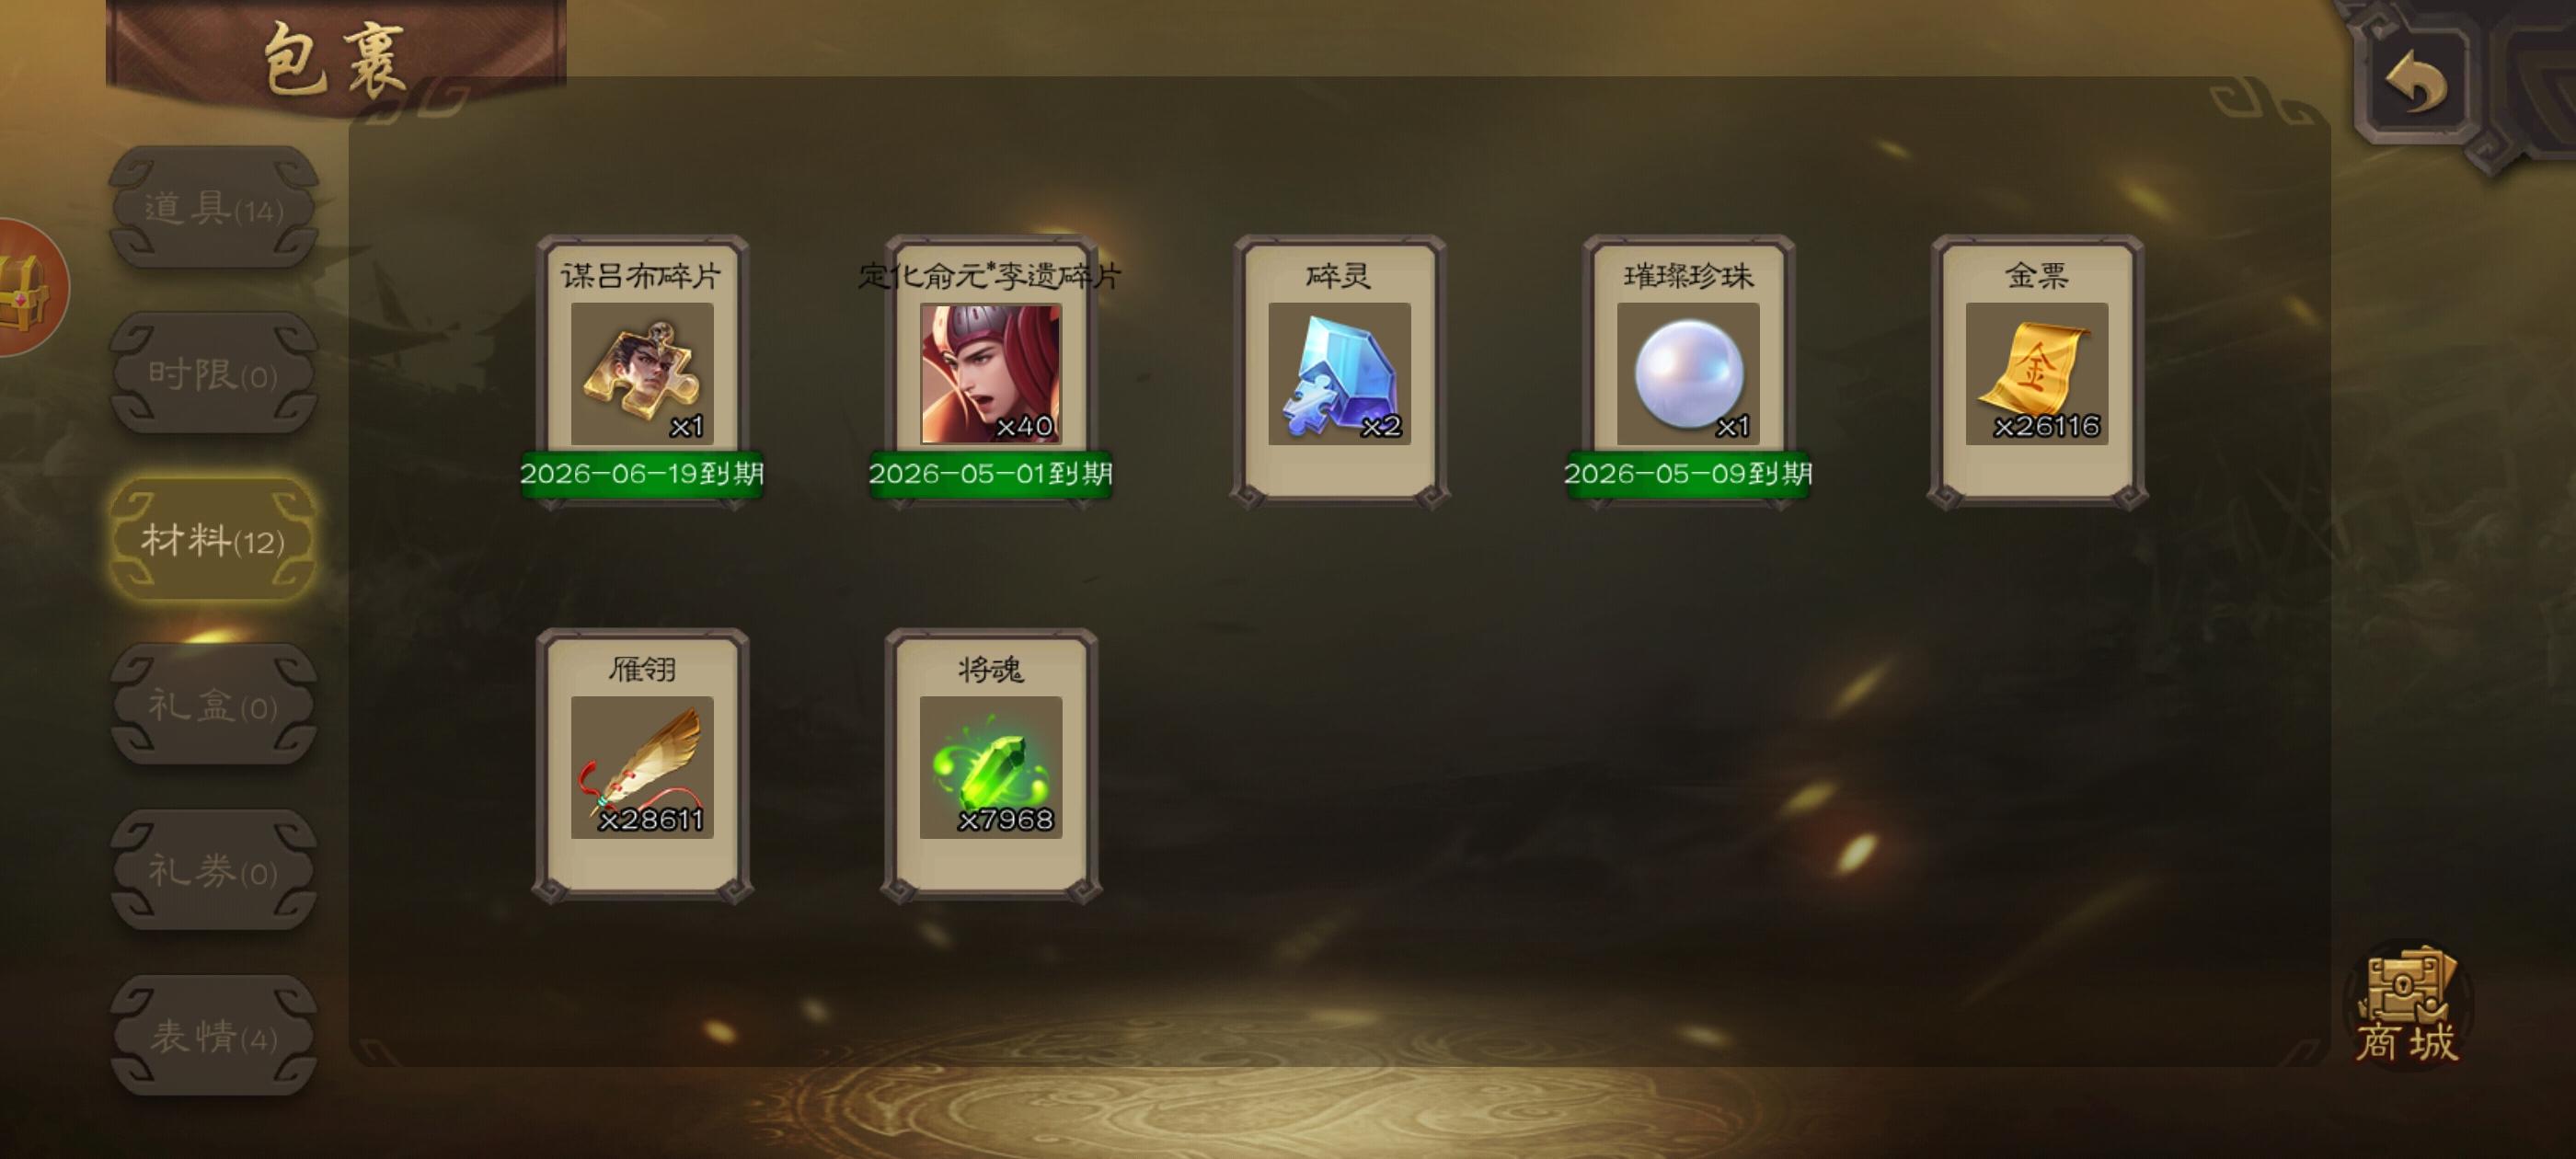Switch to the 礼盒(0) tab
Image resolution: width=2576 pixels, height=1159 pixels.
point(213,705)
